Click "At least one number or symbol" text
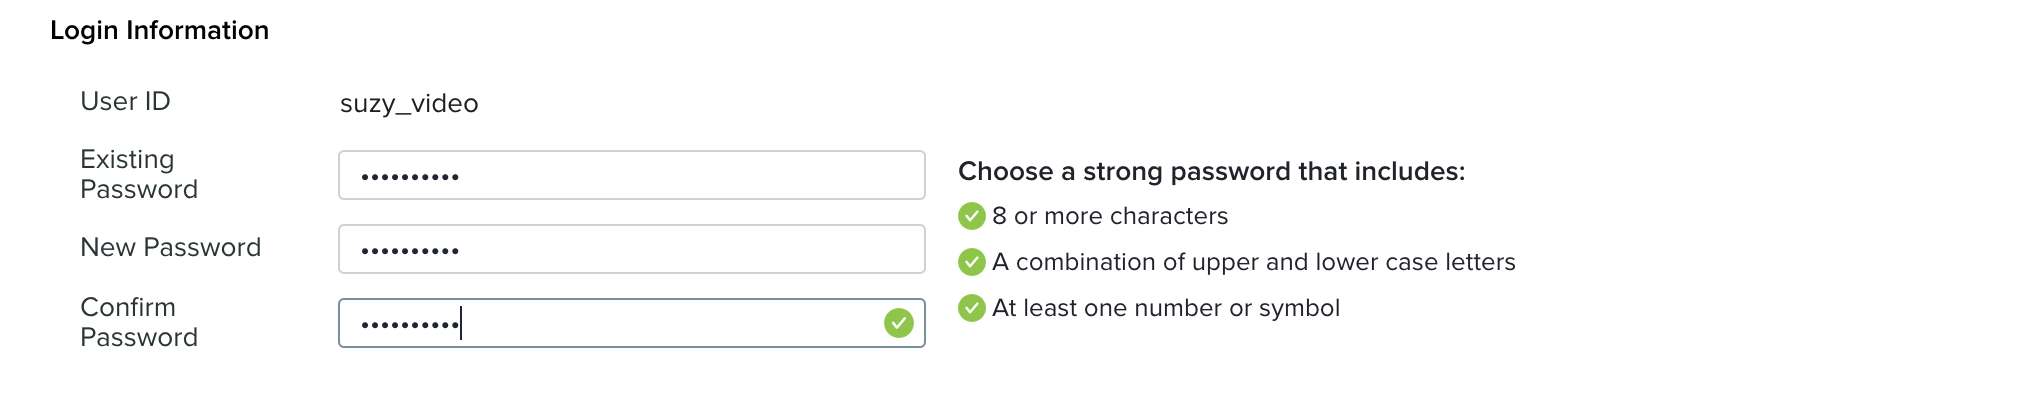 pyautogui.click(x=1165, y=308)
